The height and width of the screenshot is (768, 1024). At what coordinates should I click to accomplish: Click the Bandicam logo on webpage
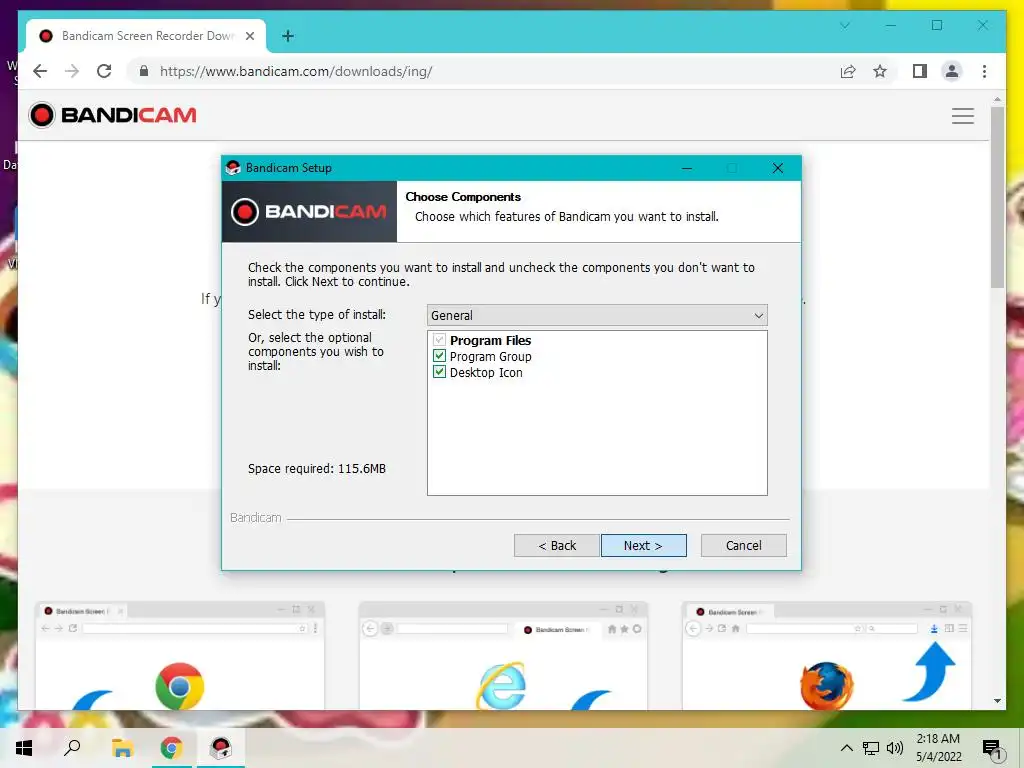point(113,116)
